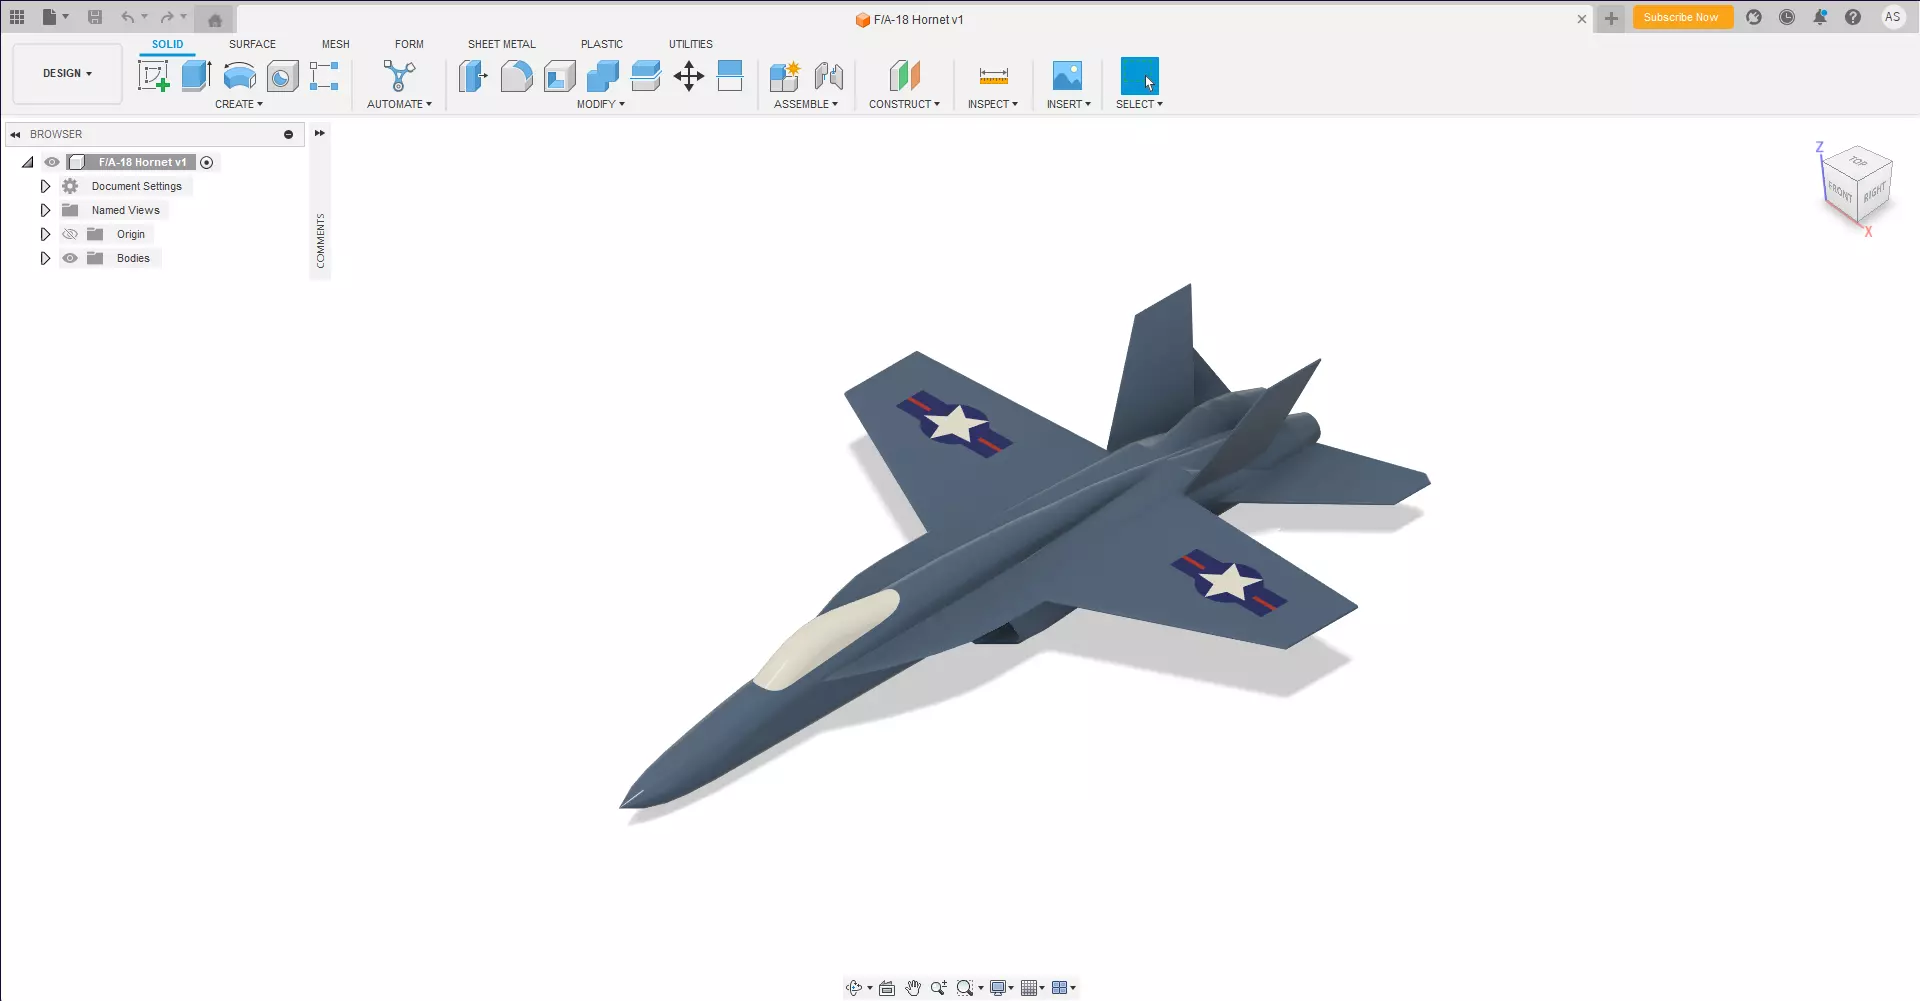
Task: Open the File menu dropdown
Action: click(x=55, y=17)
